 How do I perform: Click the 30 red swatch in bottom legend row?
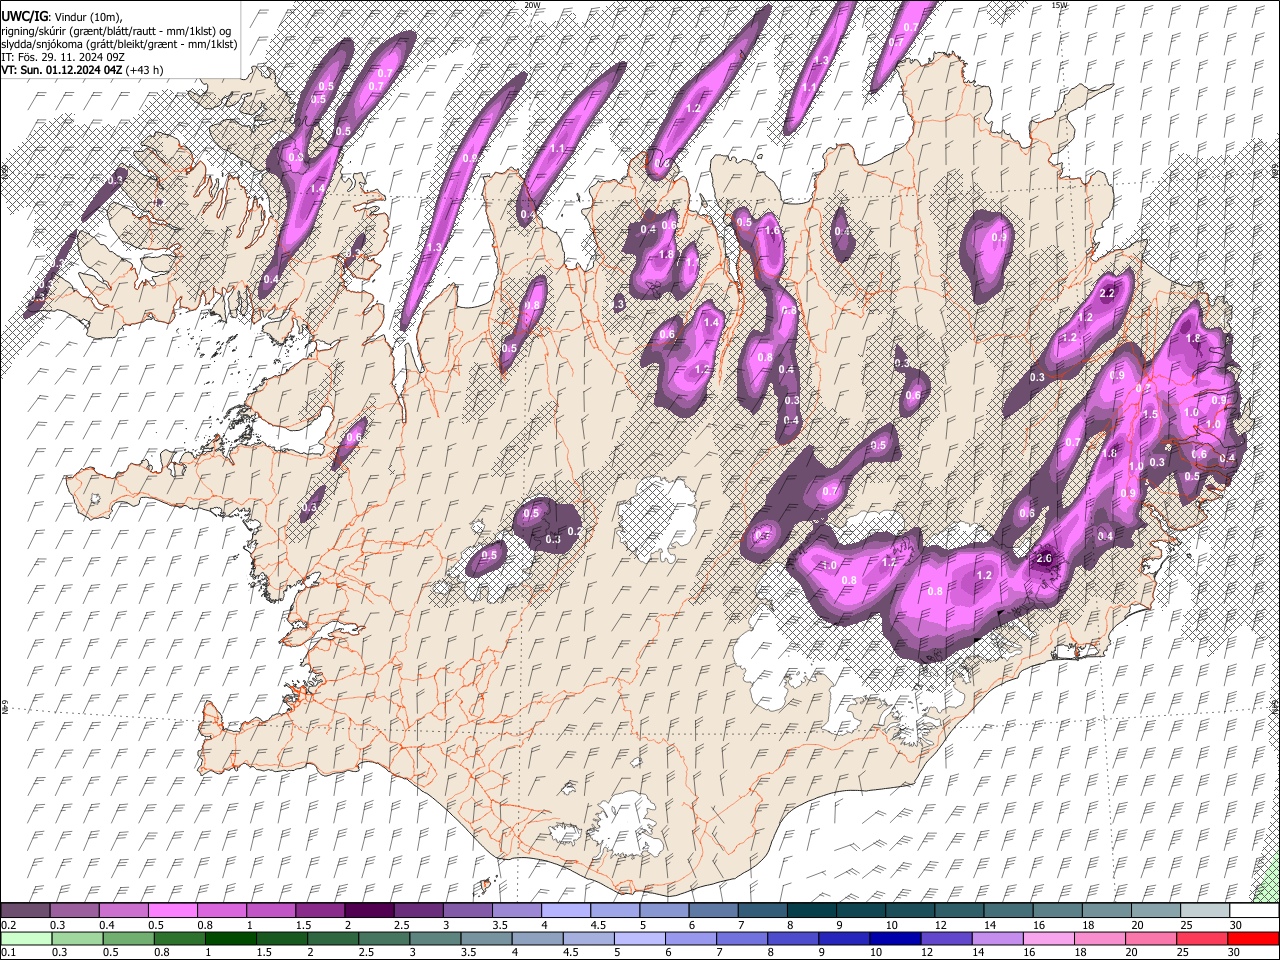pos(1252,938)
